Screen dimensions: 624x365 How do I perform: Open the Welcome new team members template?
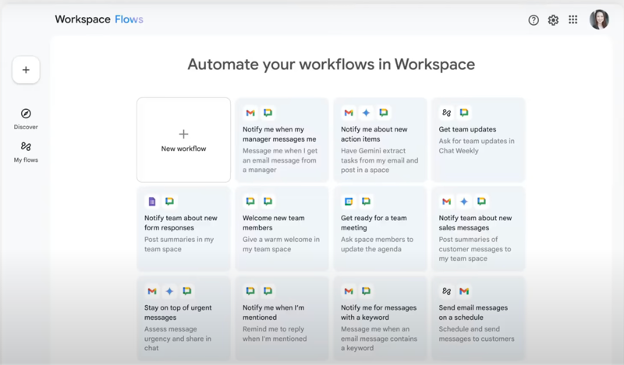pyautogui.click(x=282, y=229)
